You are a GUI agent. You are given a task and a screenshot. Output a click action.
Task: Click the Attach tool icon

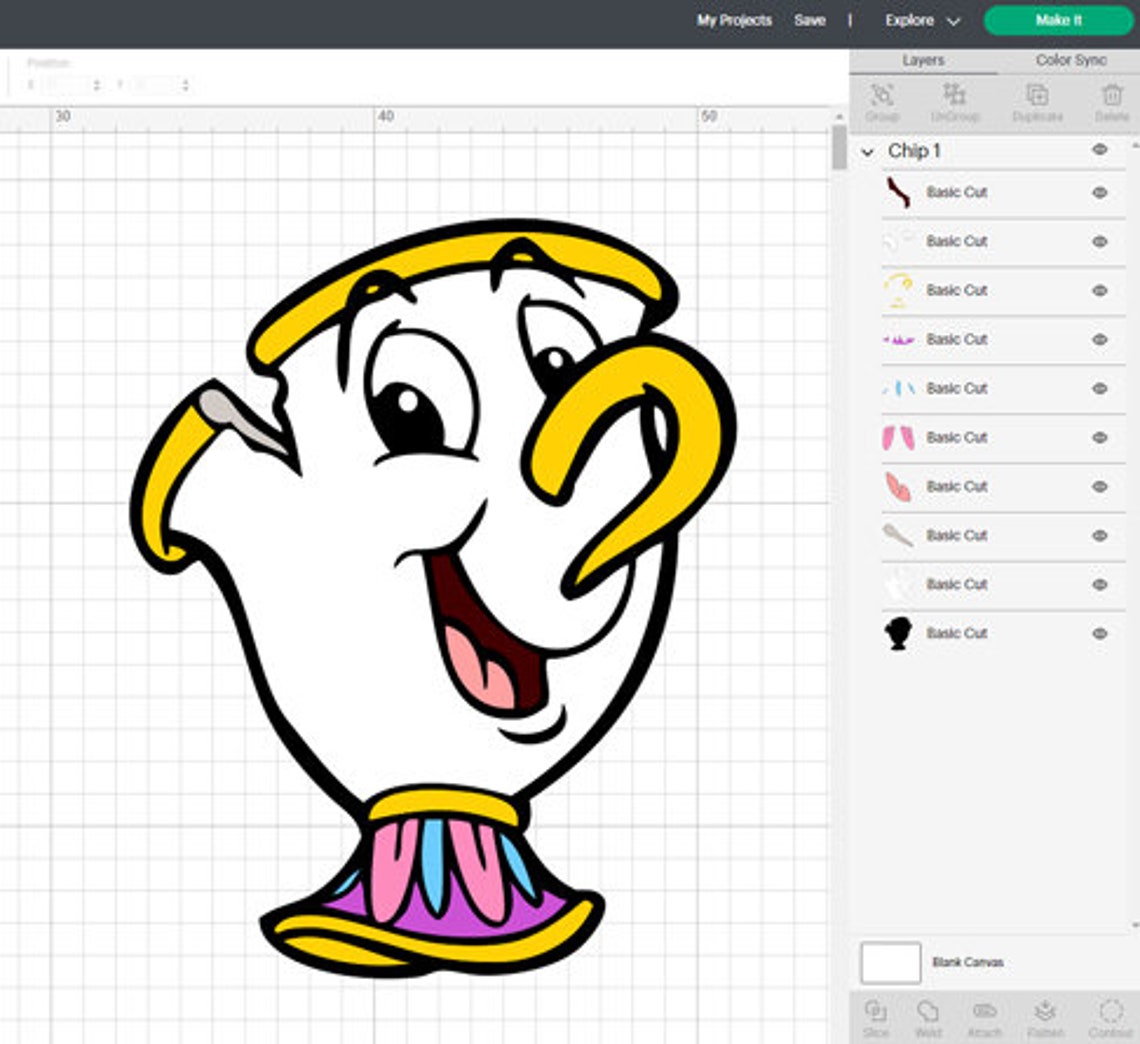[x=984, y=1018]
